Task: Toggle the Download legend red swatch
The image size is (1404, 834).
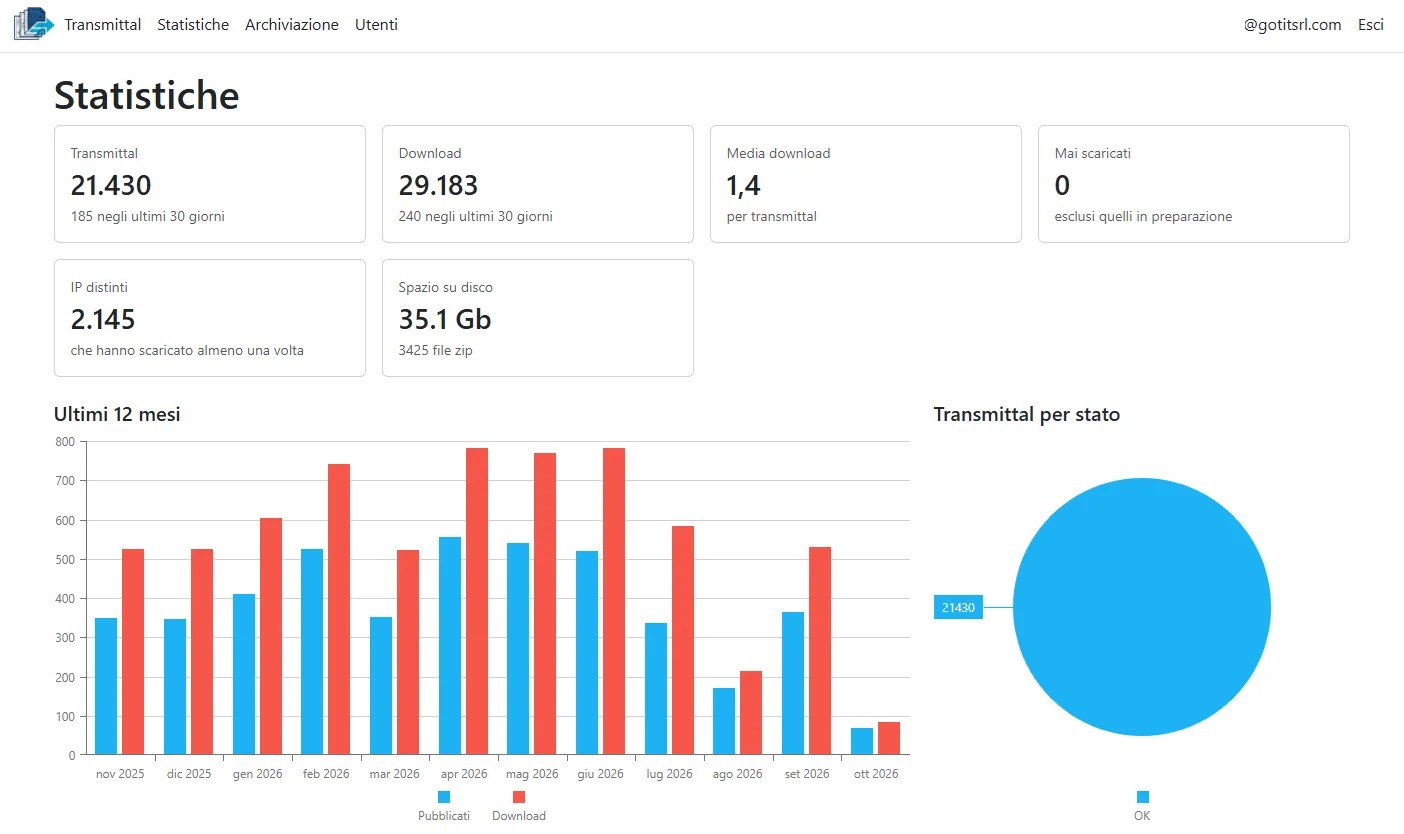Action: pyautogui.click(x=519, y=797)
